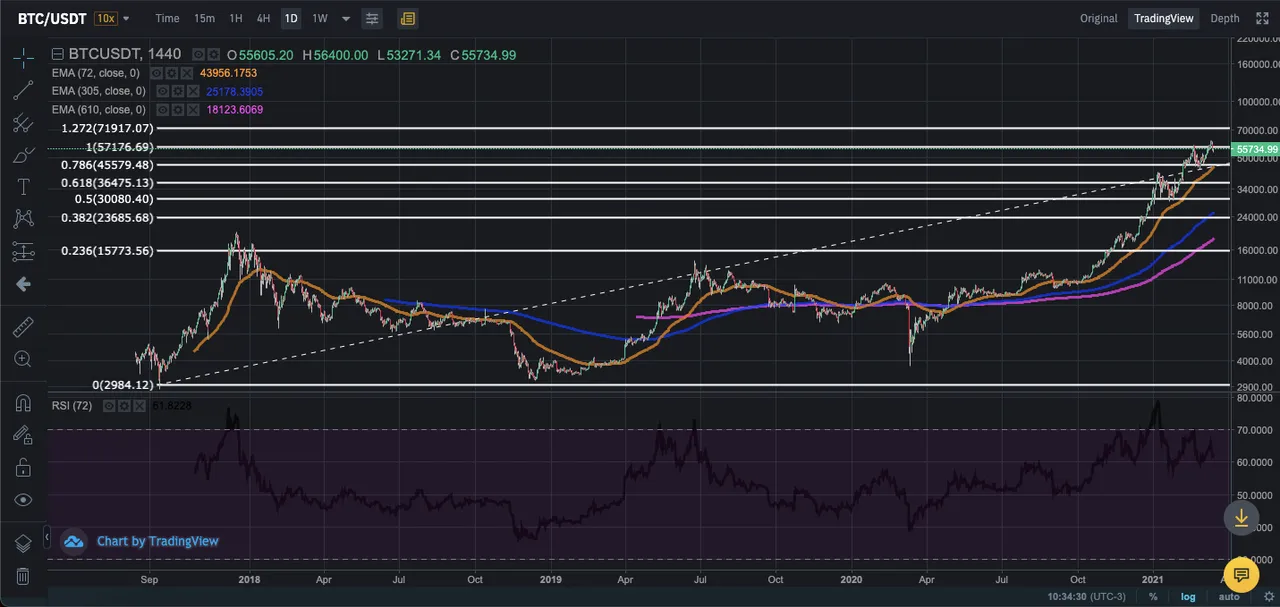Expand more time intervals dropdown
Screen dimensions: 1280x607
click(346, 19)
